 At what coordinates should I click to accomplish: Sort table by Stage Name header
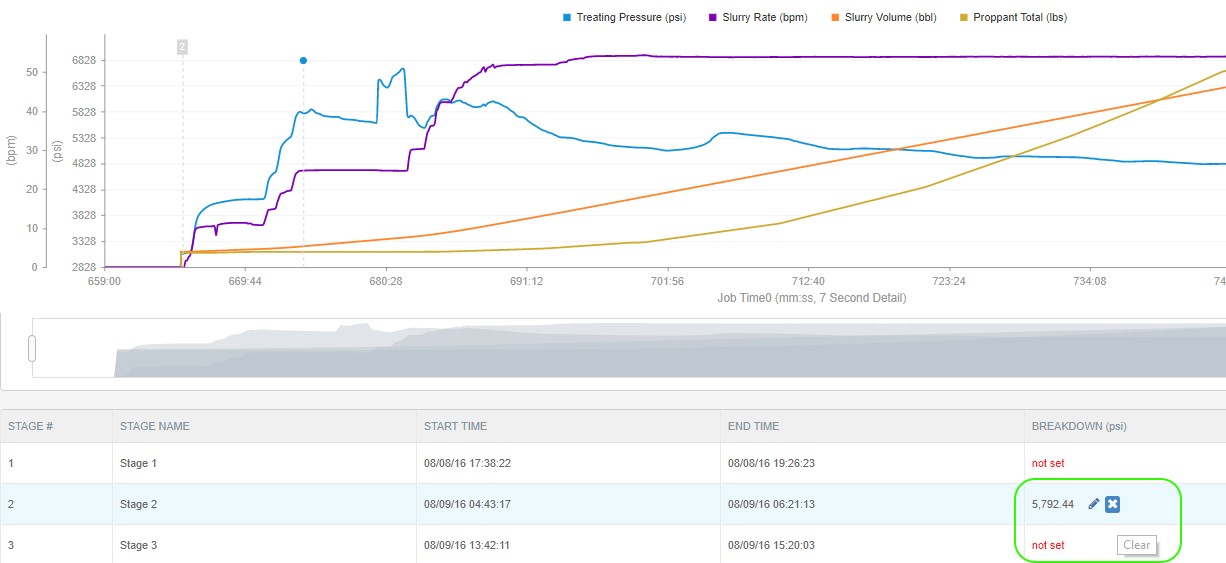coord(155,426)
